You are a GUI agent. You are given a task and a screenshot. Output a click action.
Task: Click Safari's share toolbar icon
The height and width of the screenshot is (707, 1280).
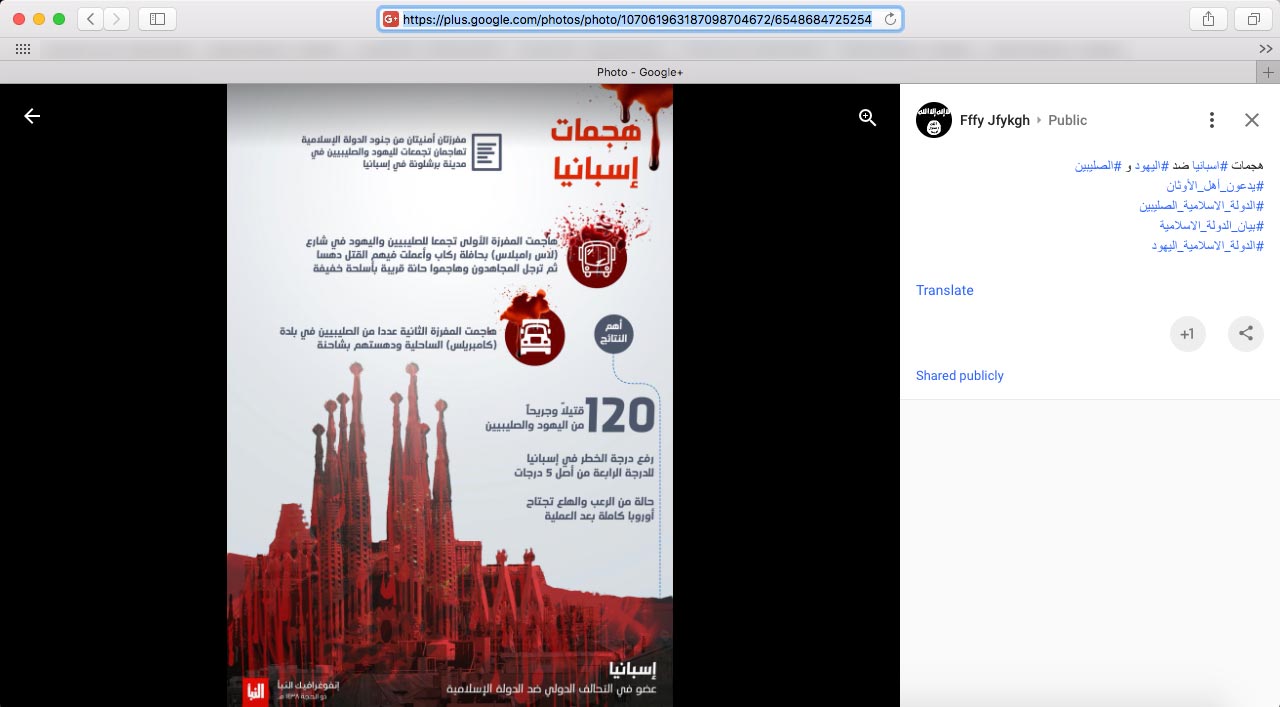click(x=1208, y=19)
